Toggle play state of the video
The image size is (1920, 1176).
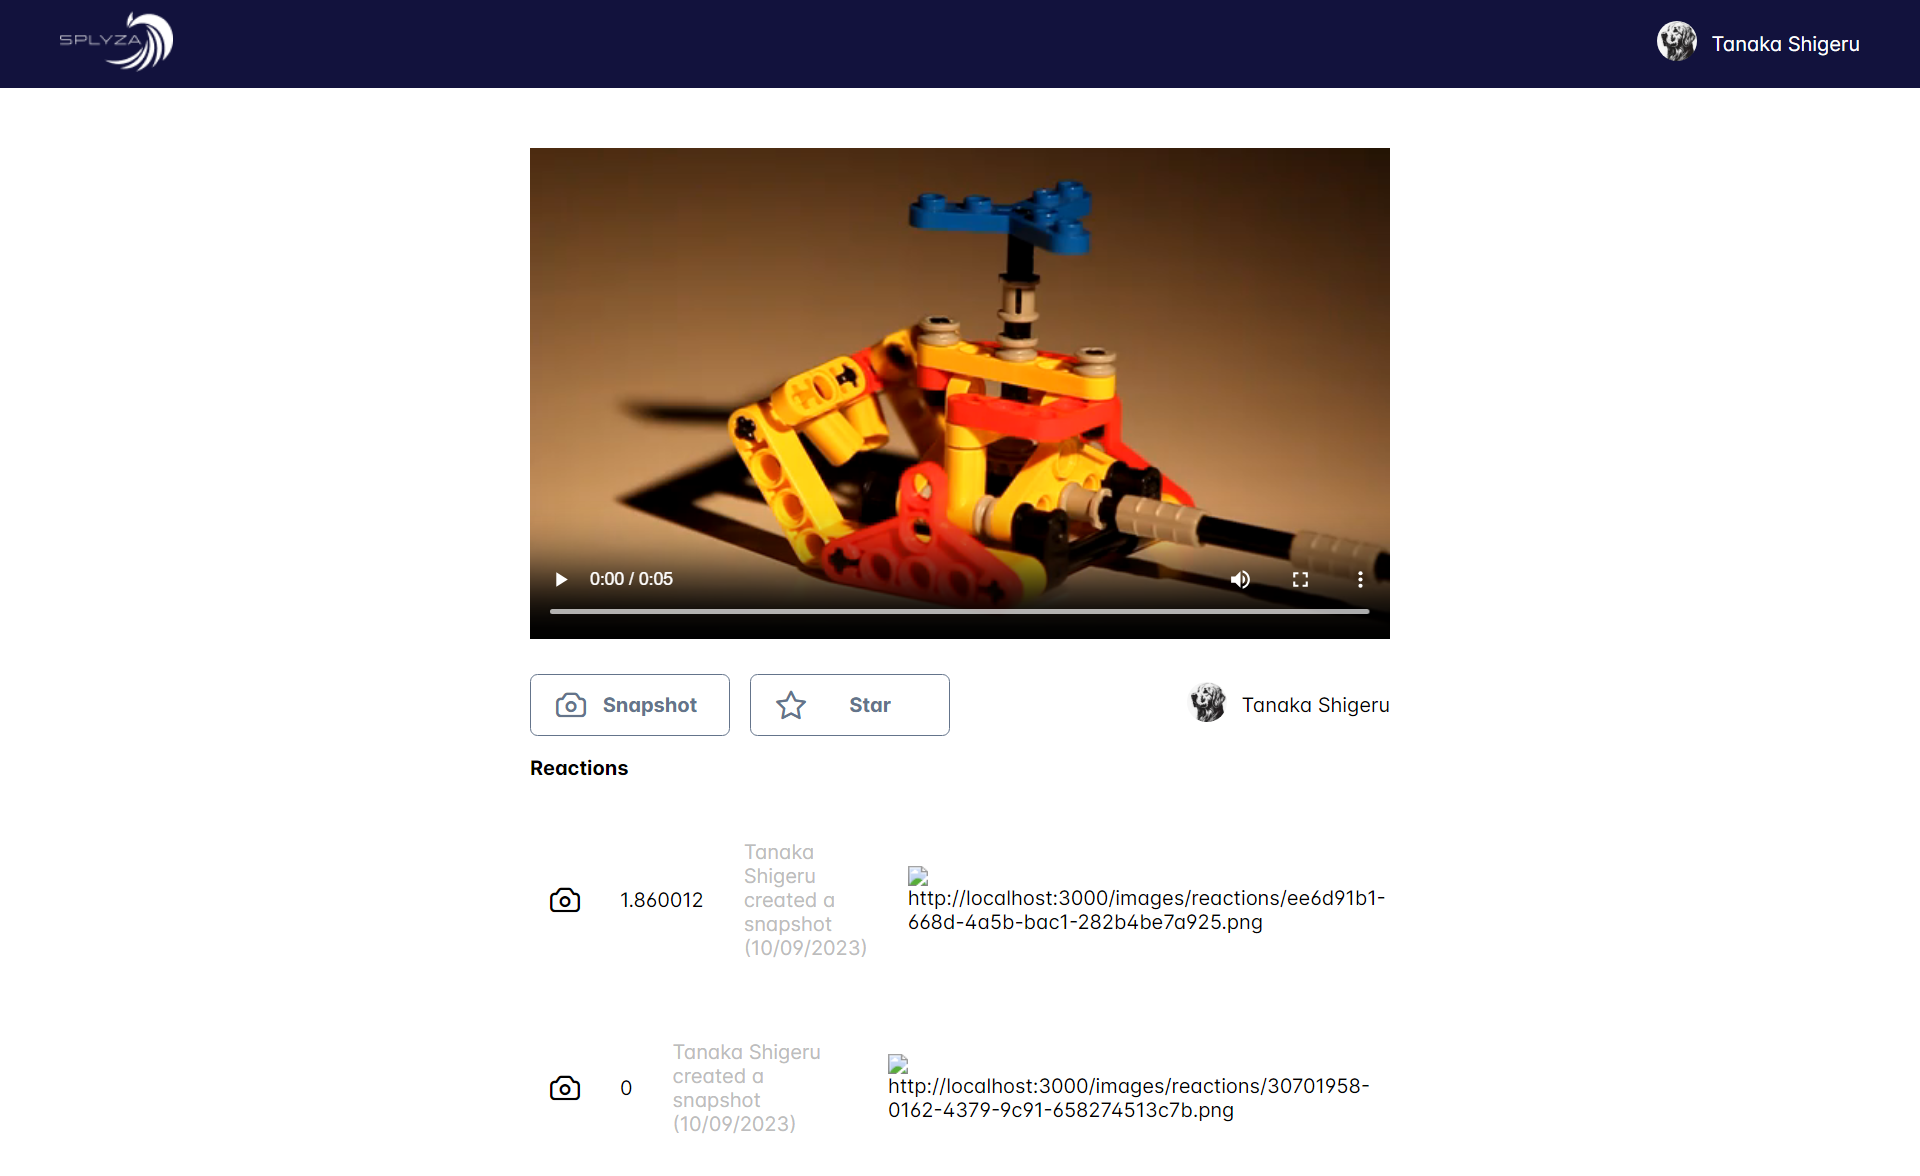(560, 577)
